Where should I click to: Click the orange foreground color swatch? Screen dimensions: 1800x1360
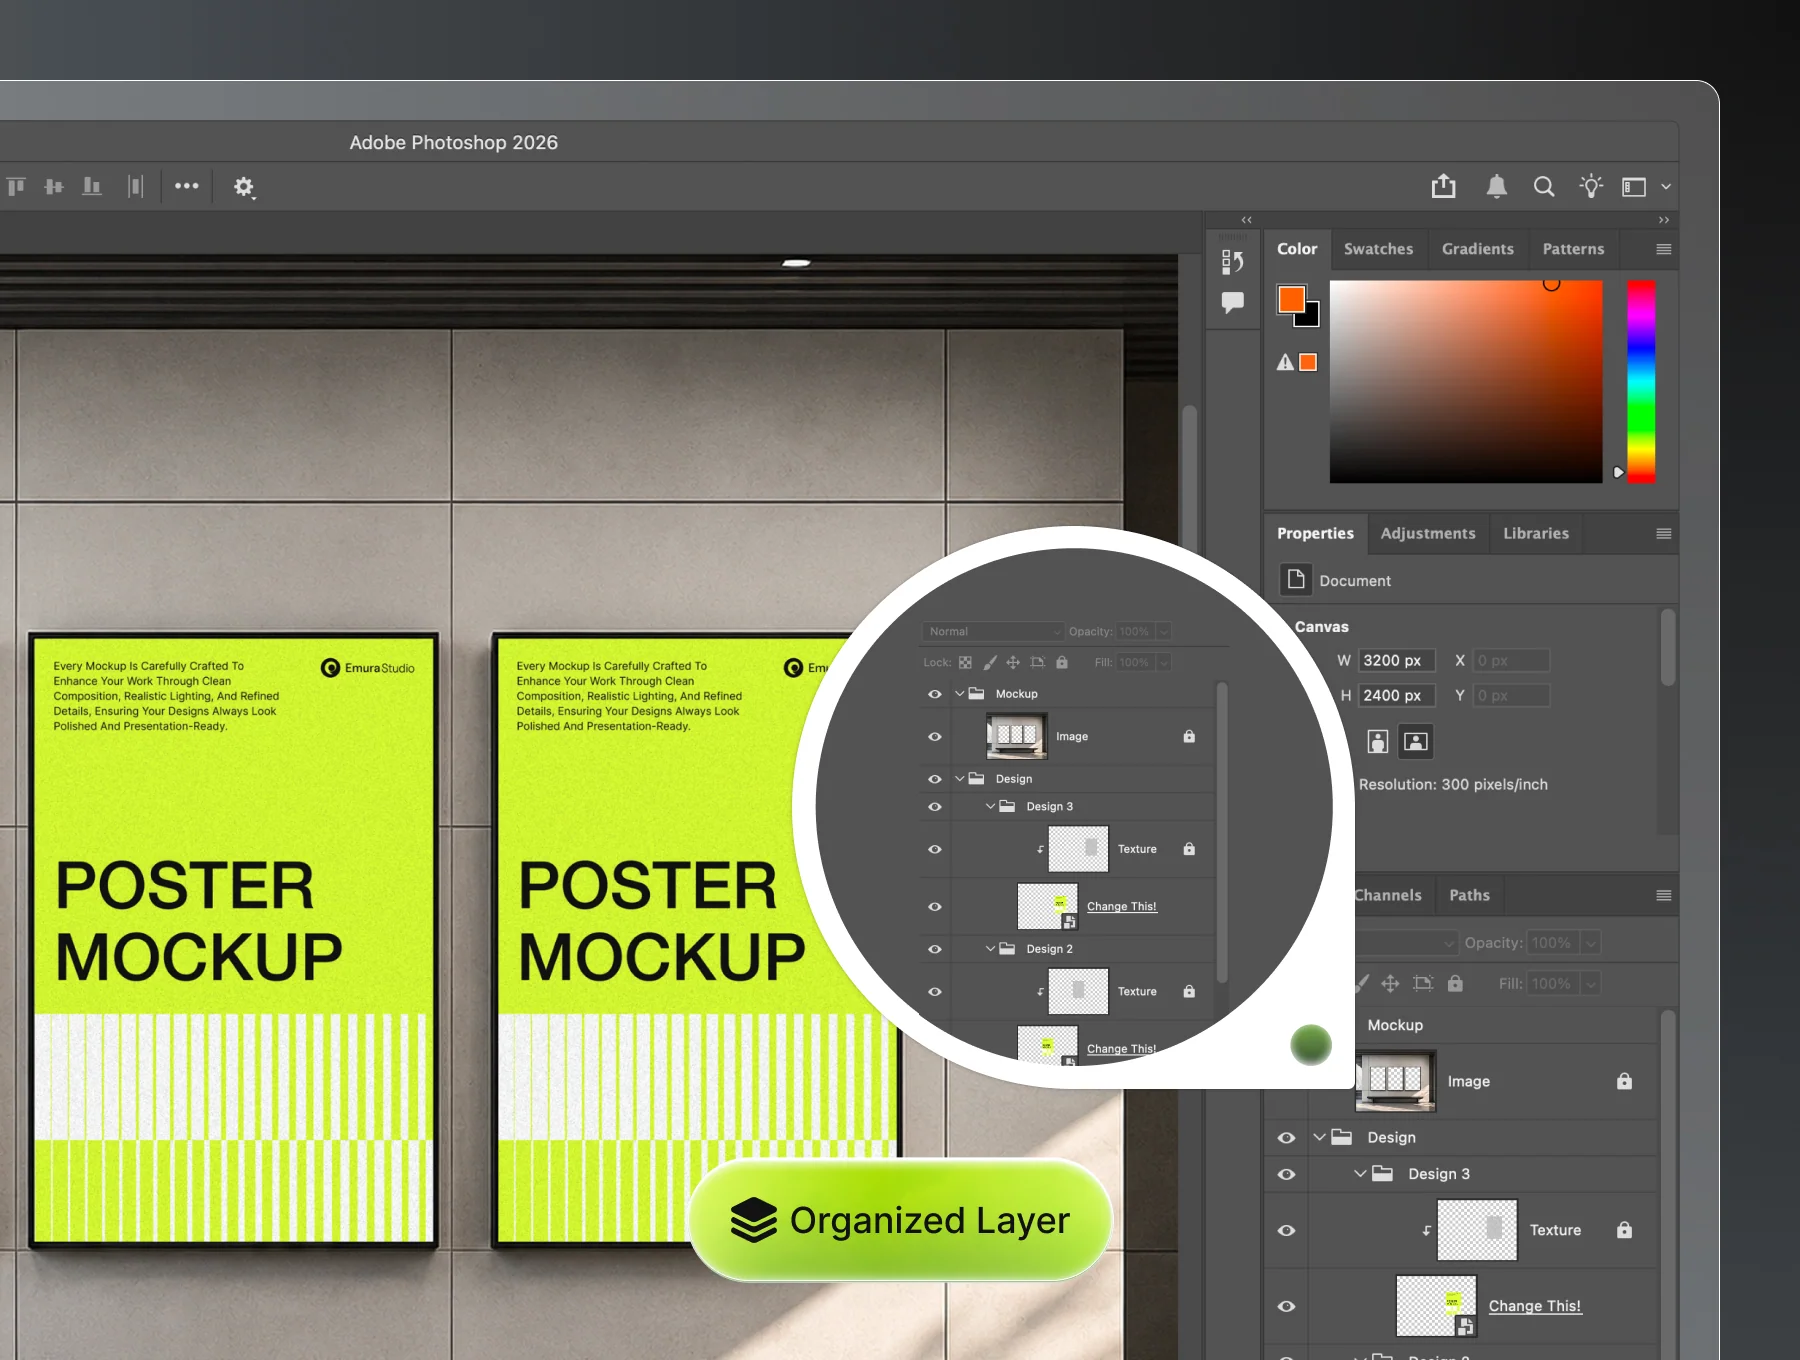coord(1291,299)
